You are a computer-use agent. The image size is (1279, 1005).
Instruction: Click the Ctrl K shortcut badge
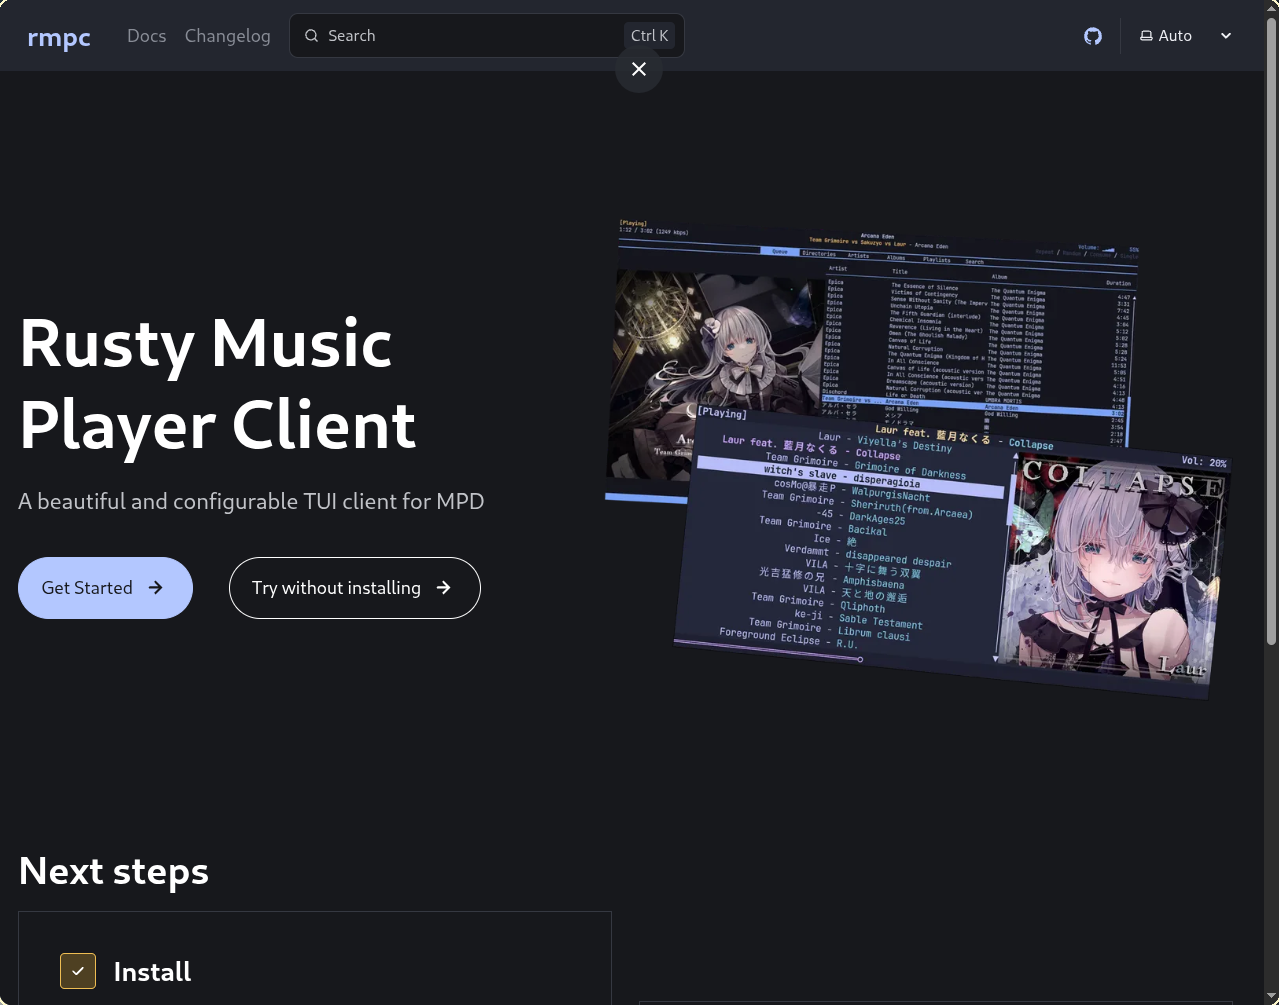click(650, 36)
